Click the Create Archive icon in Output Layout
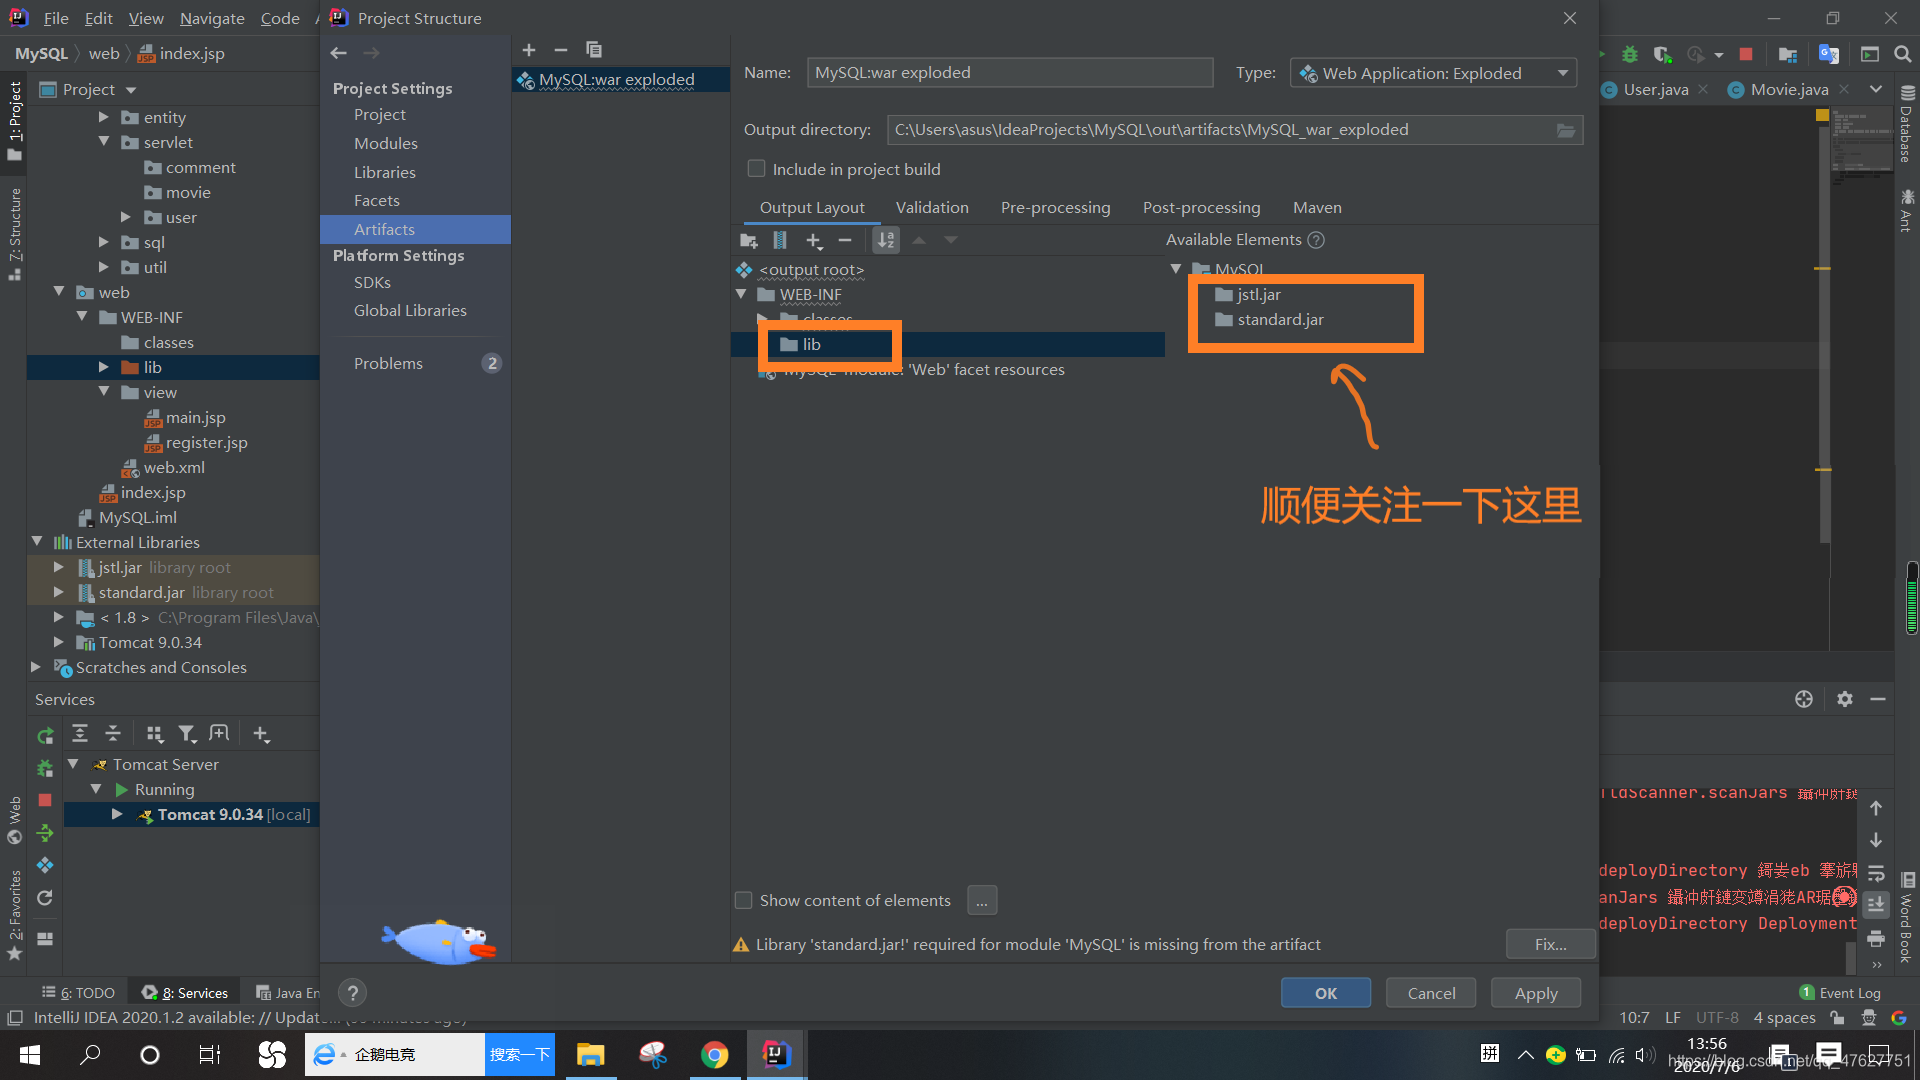Viewport: 1920px width, 1080px height. pyautogui.click(x=780, y=240)
